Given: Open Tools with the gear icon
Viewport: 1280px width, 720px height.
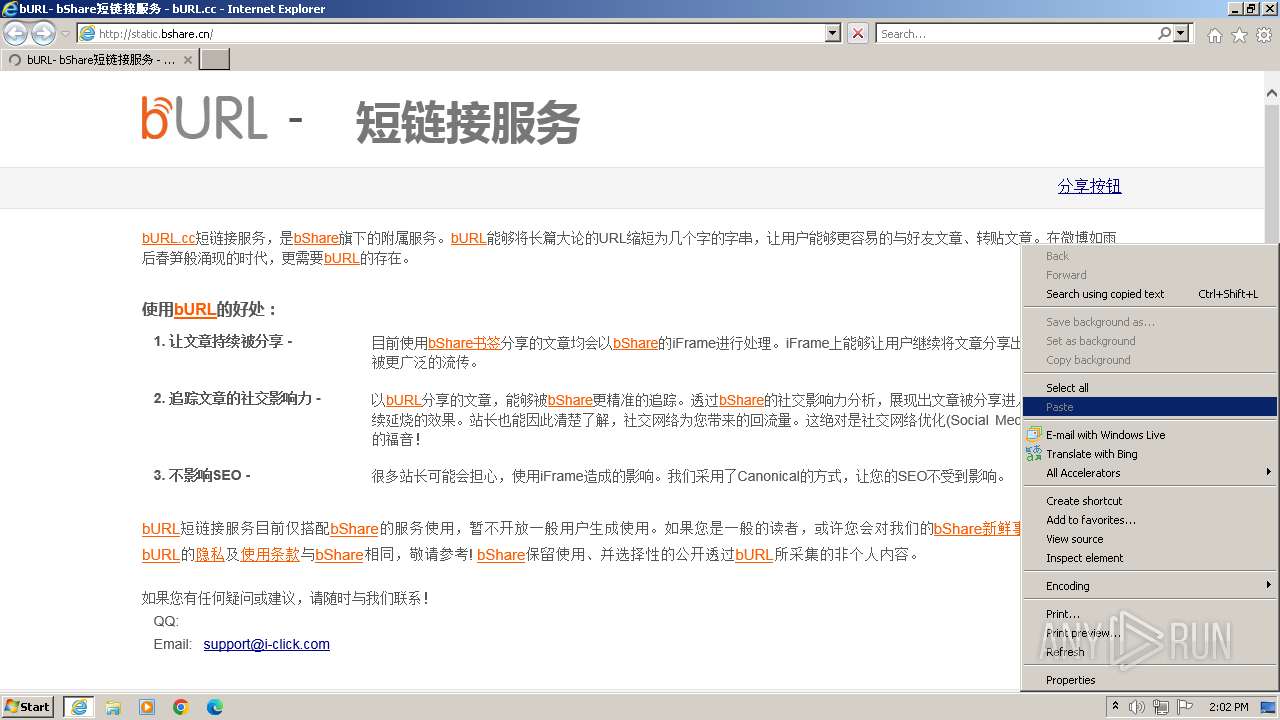Looking at the screenshot, I should pyautogui.click(x=1264, y=35).
